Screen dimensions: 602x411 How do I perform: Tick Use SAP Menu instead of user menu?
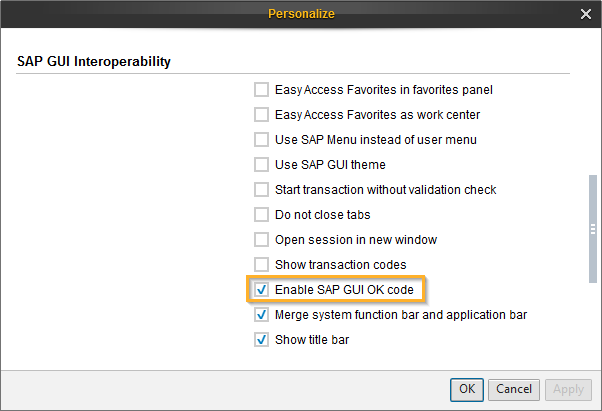(262, 140)
